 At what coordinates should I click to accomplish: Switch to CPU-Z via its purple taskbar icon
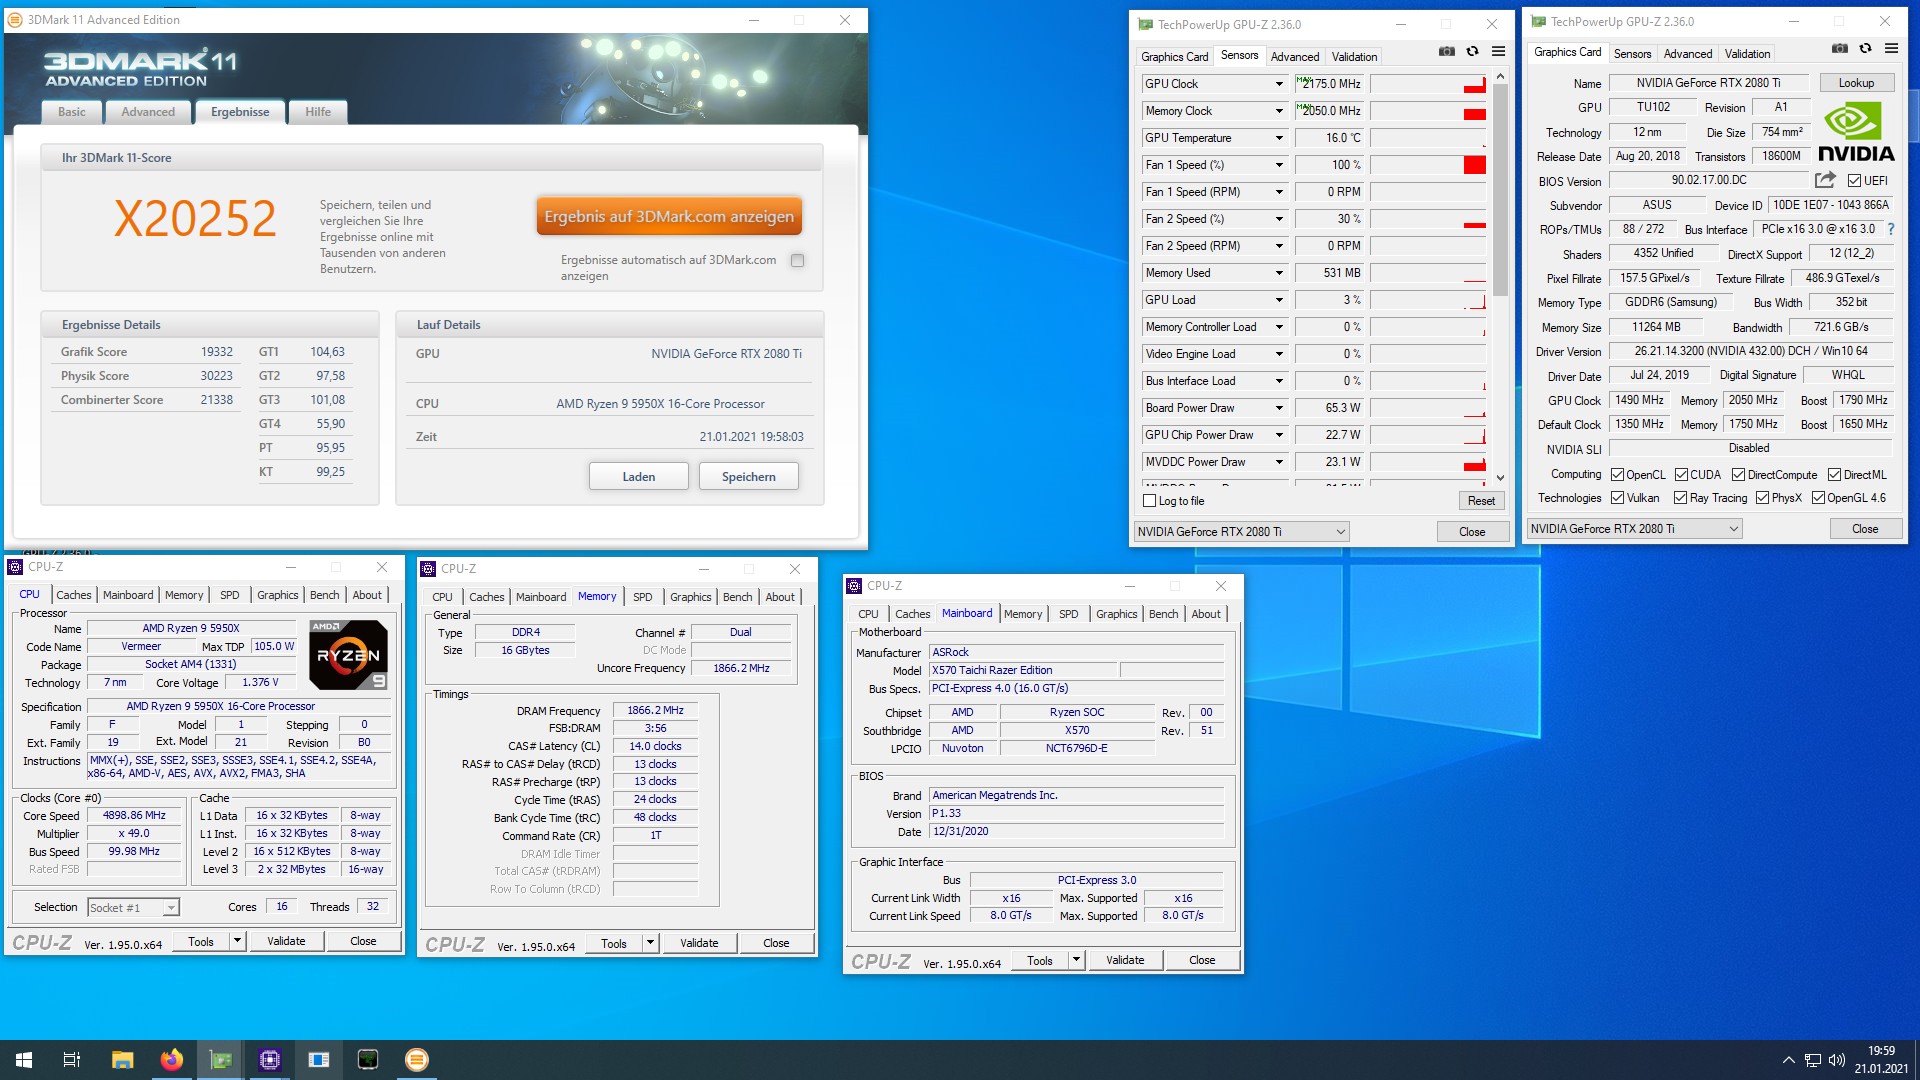tap(270, 1060)
